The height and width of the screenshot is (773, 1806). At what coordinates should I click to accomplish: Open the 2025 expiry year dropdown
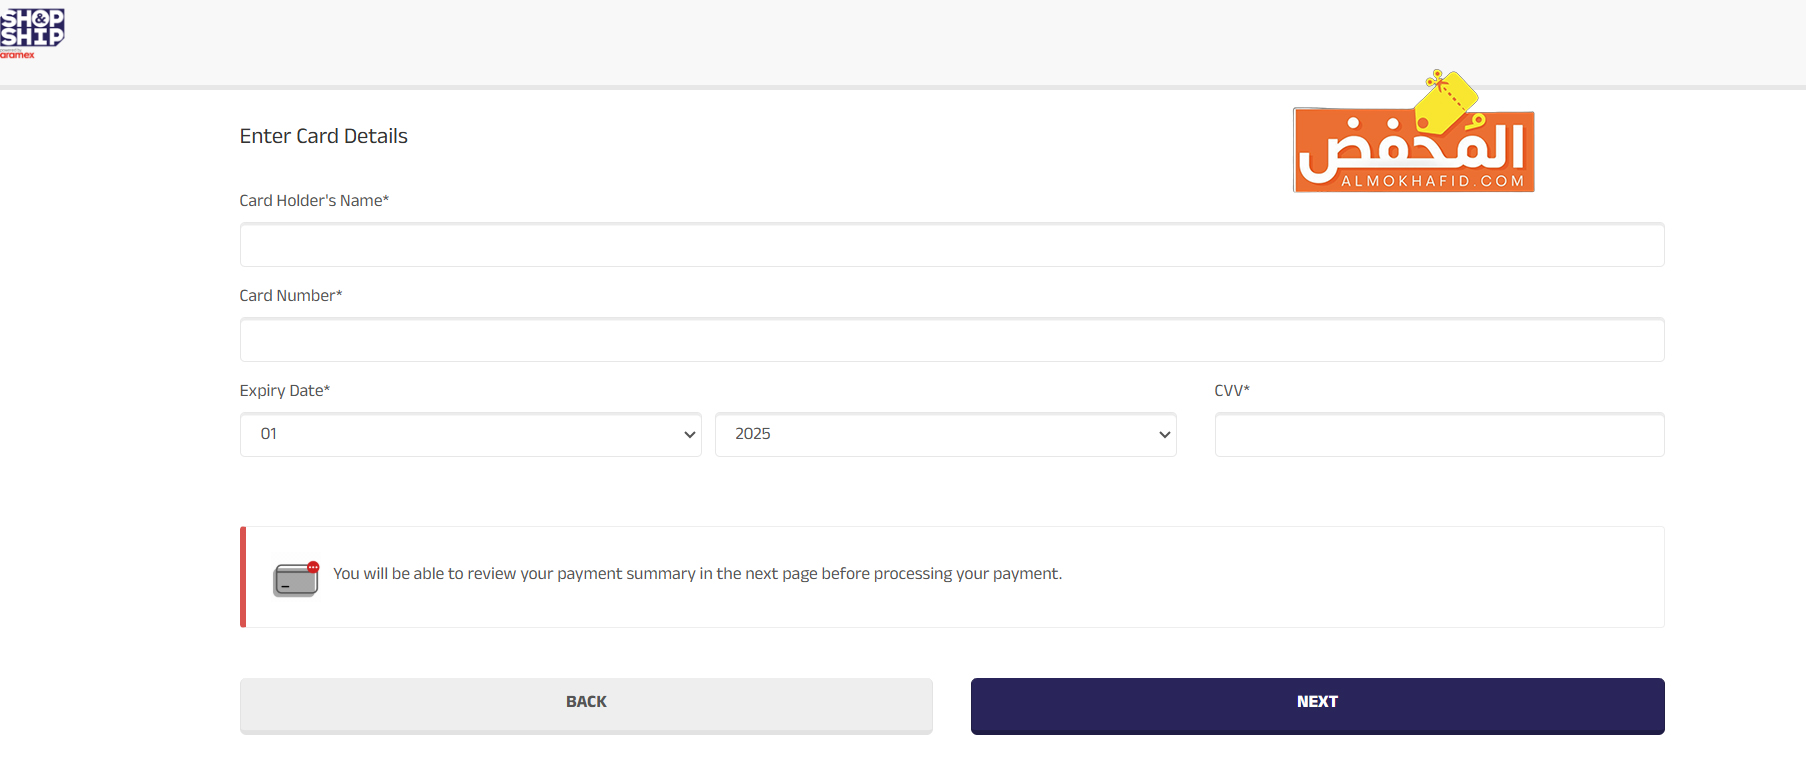(945, 435)
